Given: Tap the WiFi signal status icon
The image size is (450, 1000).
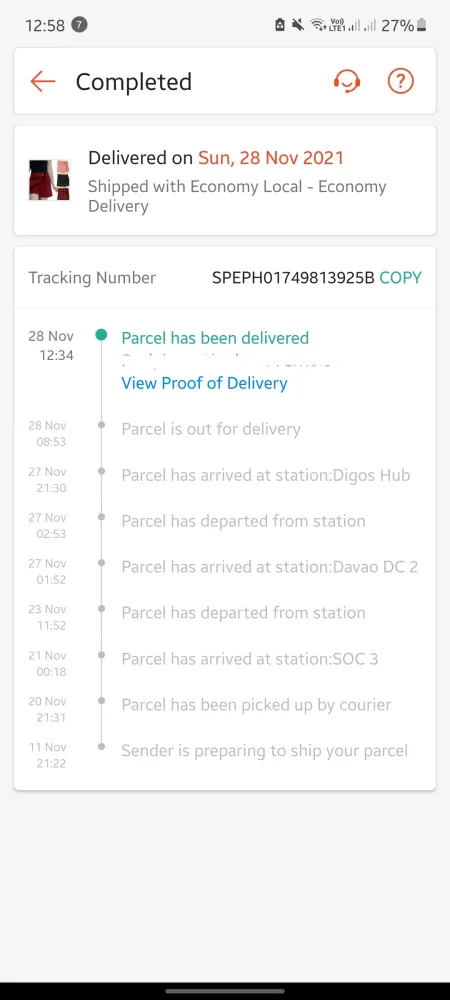Looking at the screenshot, I should tap(317, 26).
